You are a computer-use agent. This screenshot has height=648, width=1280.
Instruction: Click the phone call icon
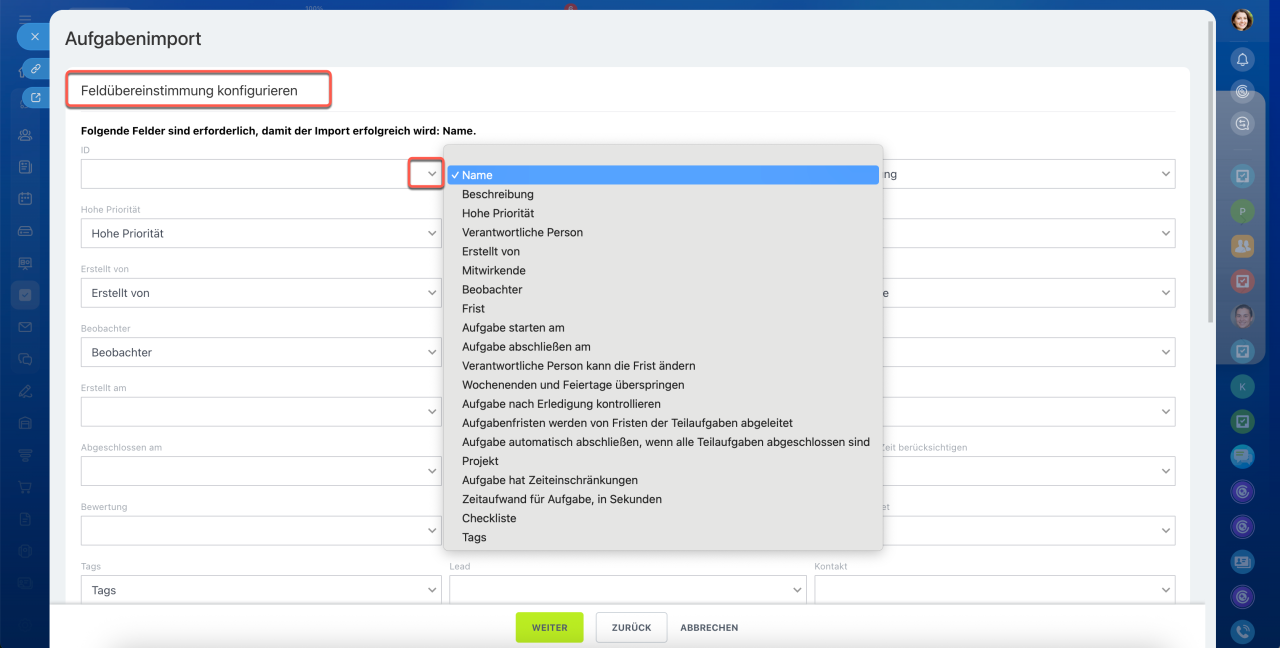[x=1242, y=631]
